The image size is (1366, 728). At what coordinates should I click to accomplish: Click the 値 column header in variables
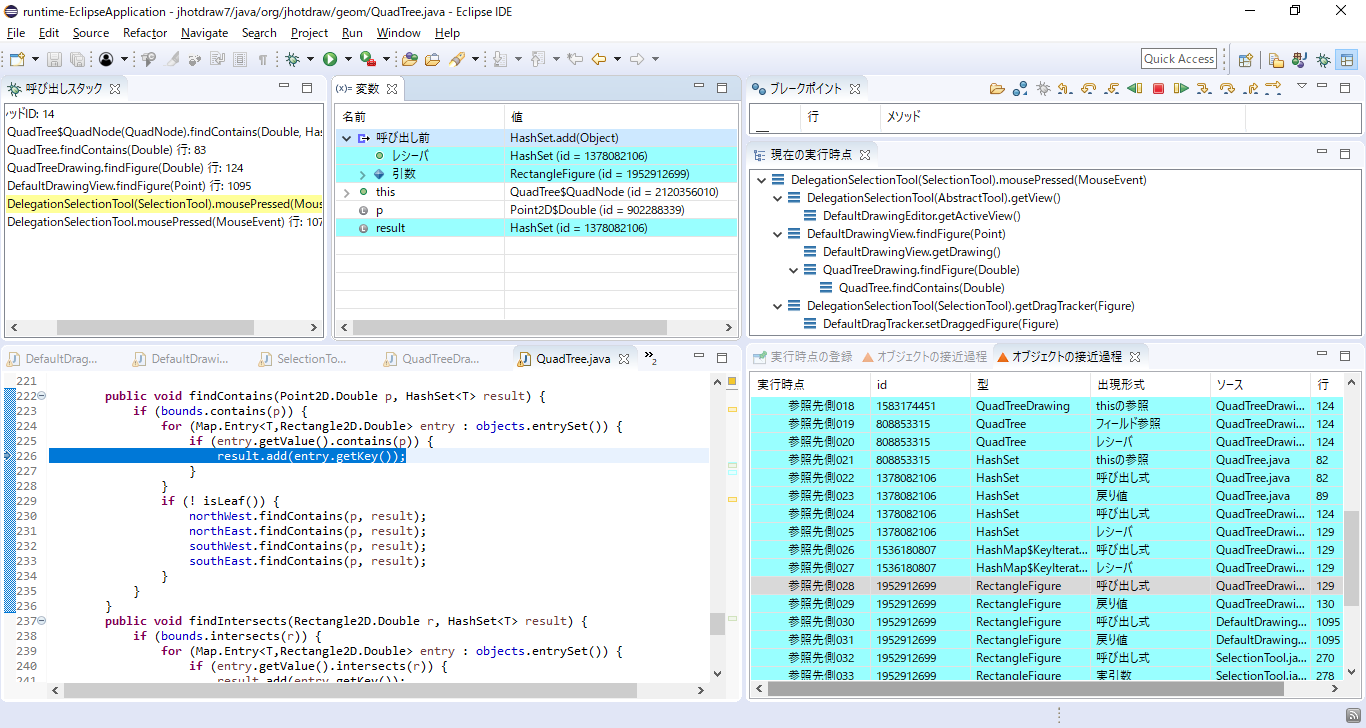(x=620, y=117)
